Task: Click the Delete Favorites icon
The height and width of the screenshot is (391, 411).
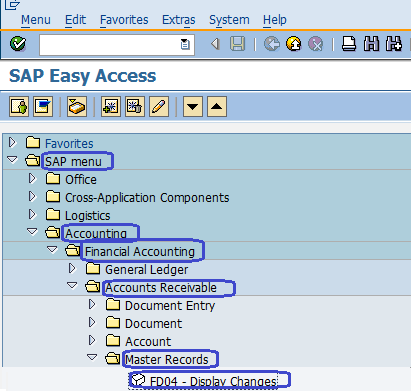Action: coord(135,107)
